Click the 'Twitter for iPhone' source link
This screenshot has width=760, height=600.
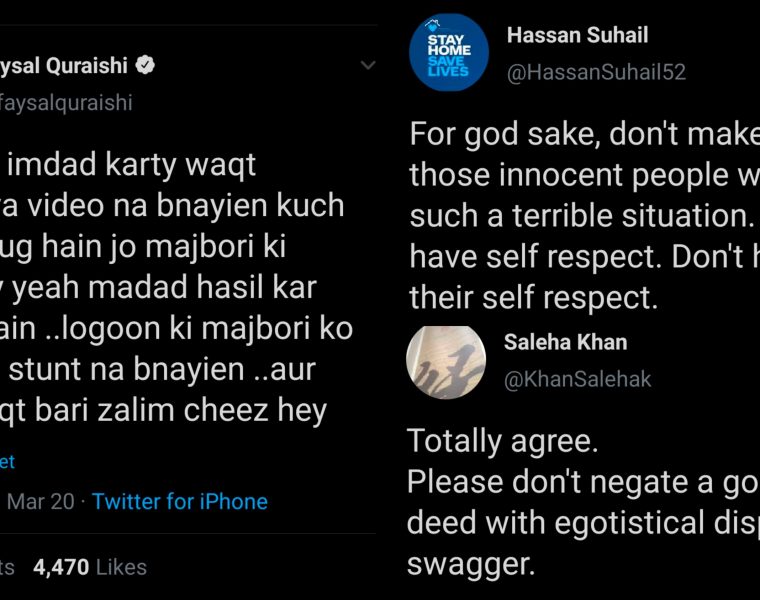pyautogui.click(x=180, y=501)
